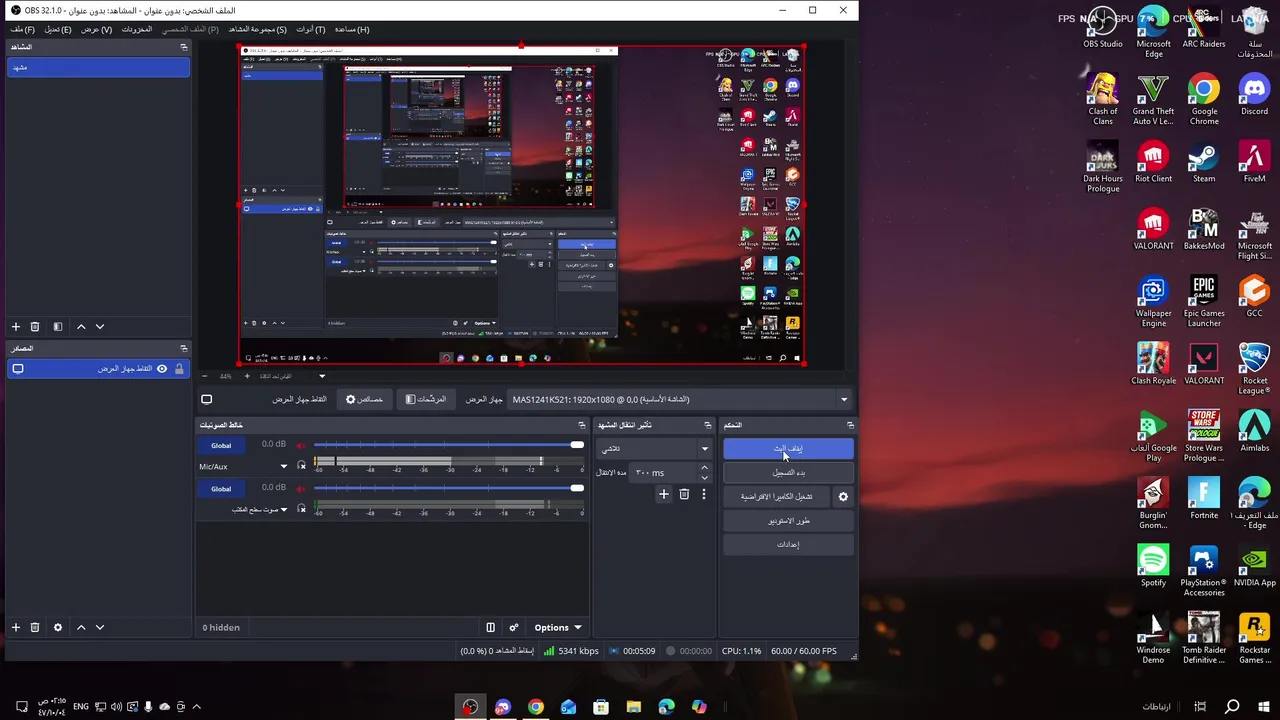Open the View (V) menu
Viewport: 1280px width, 720px height.
point(97,29)
